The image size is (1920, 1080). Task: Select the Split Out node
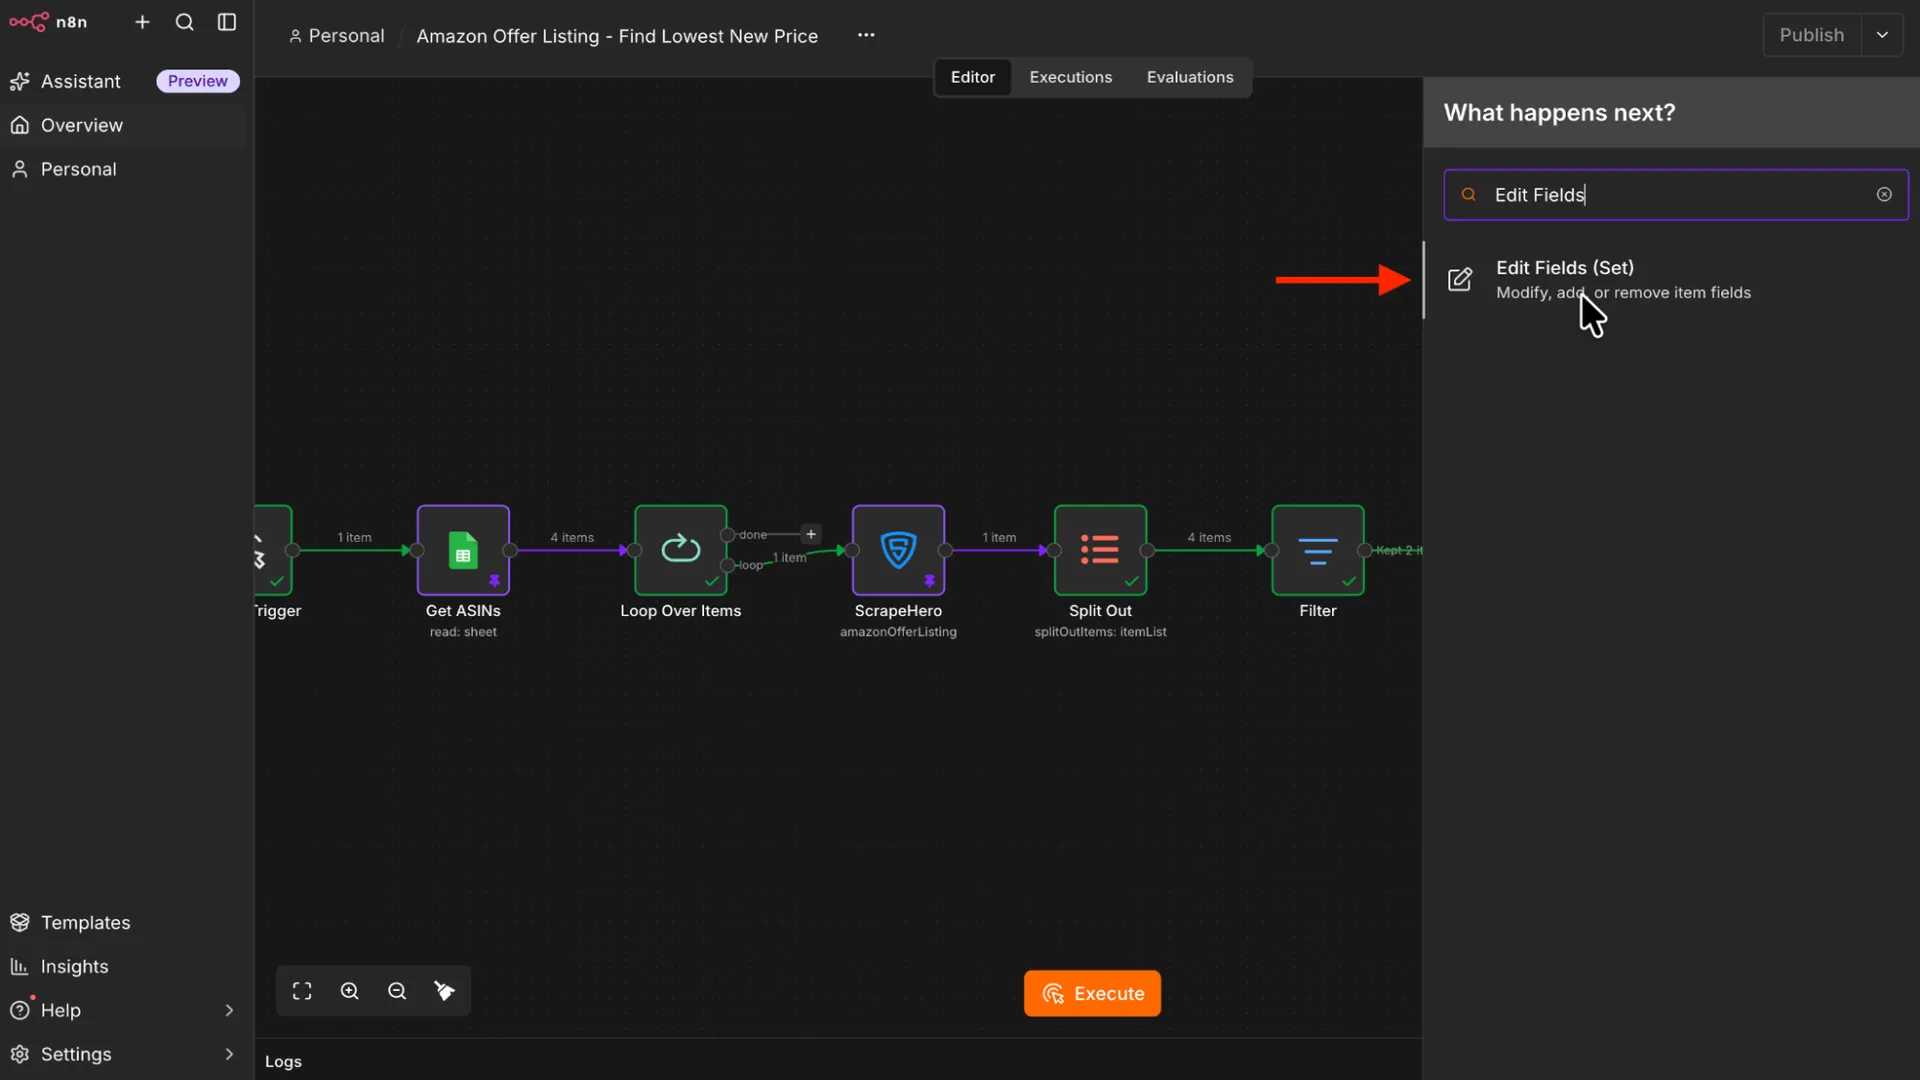pyautogui.click(x=1100, y=550)
